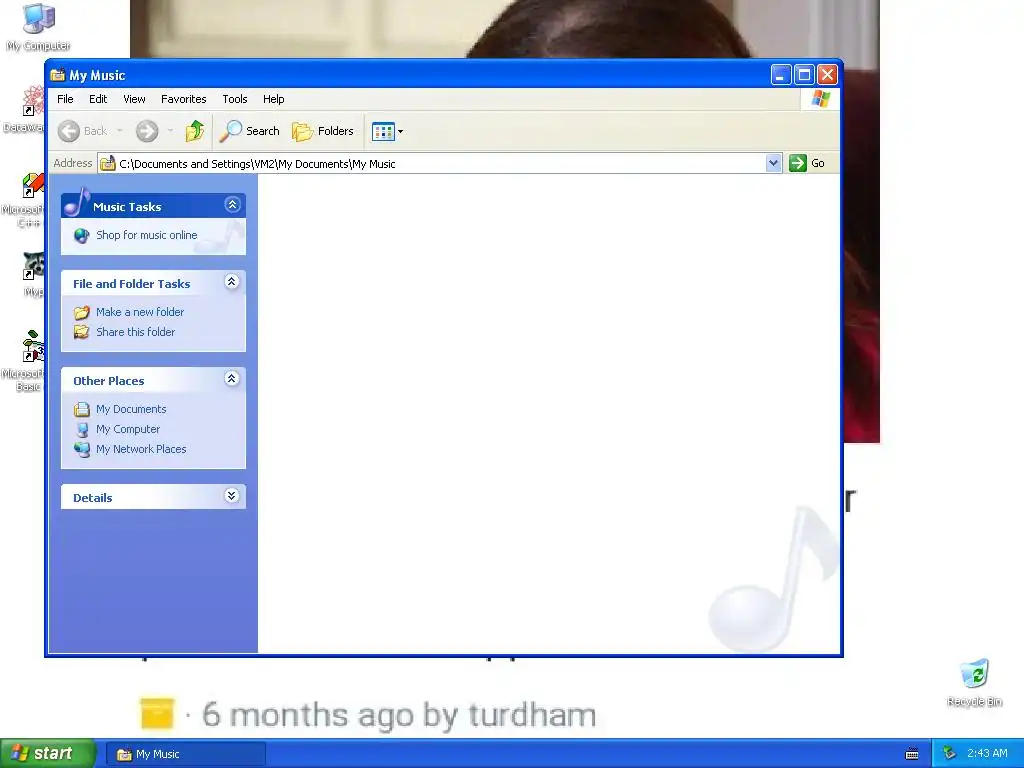Toggle the Folders pane
The height and width of the screenshot is (768, 1024).
click(323, 131)
